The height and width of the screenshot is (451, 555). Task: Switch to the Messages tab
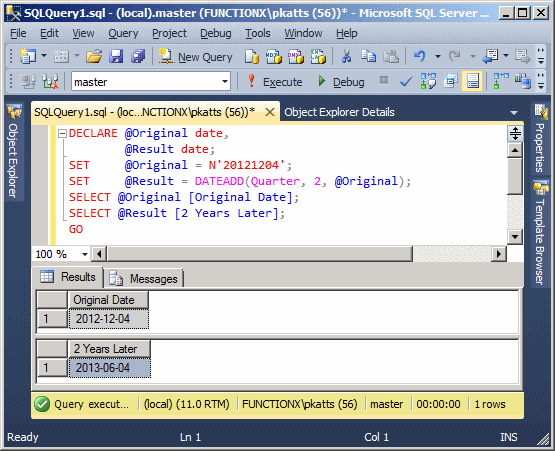point(144,279)
